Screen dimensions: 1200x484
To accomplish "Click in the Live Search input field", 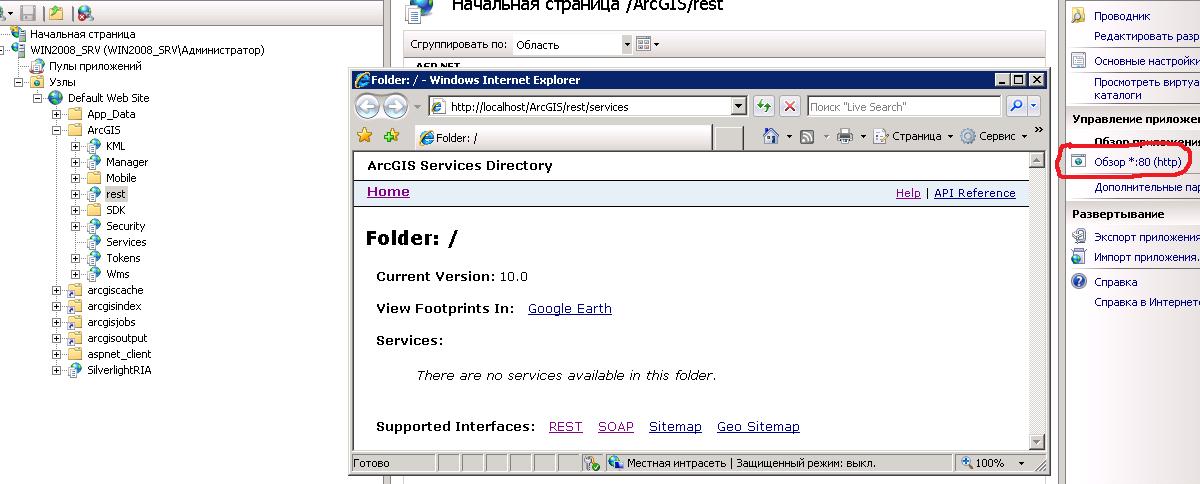I will (904, 106).
